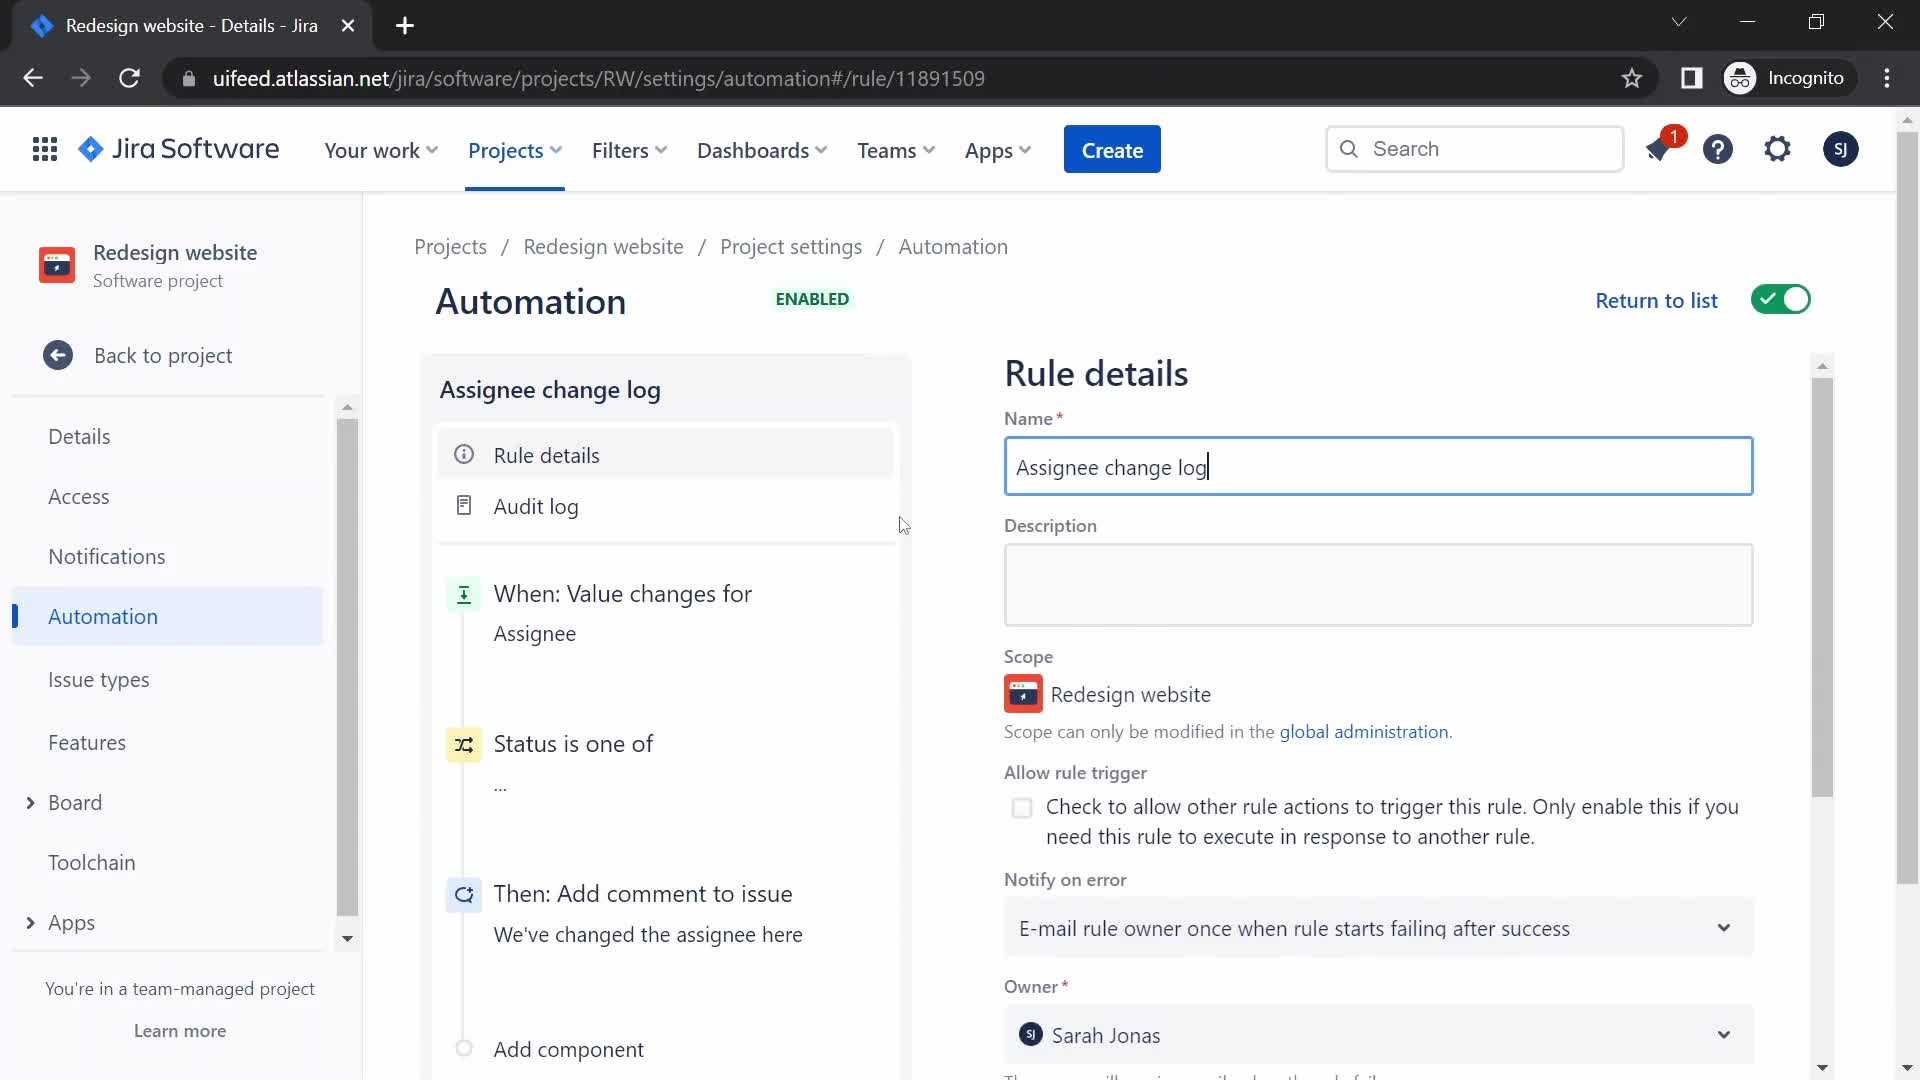Screen dimensions: 1920x1080
Task: Reload the page in browser
Action: pyautogui.click(x=129, y=79)
